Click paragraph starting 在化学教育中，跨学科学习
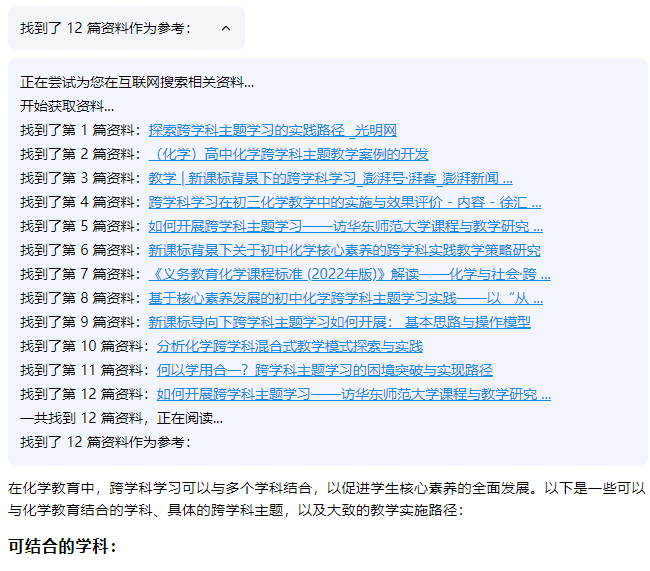The width and height of the screenshot is (650, 571). pos(327,499)
